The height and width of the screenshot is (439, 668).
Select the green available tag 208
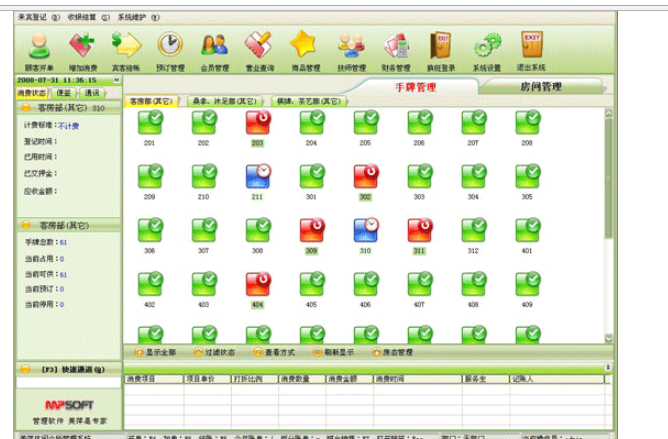(527, 128)
